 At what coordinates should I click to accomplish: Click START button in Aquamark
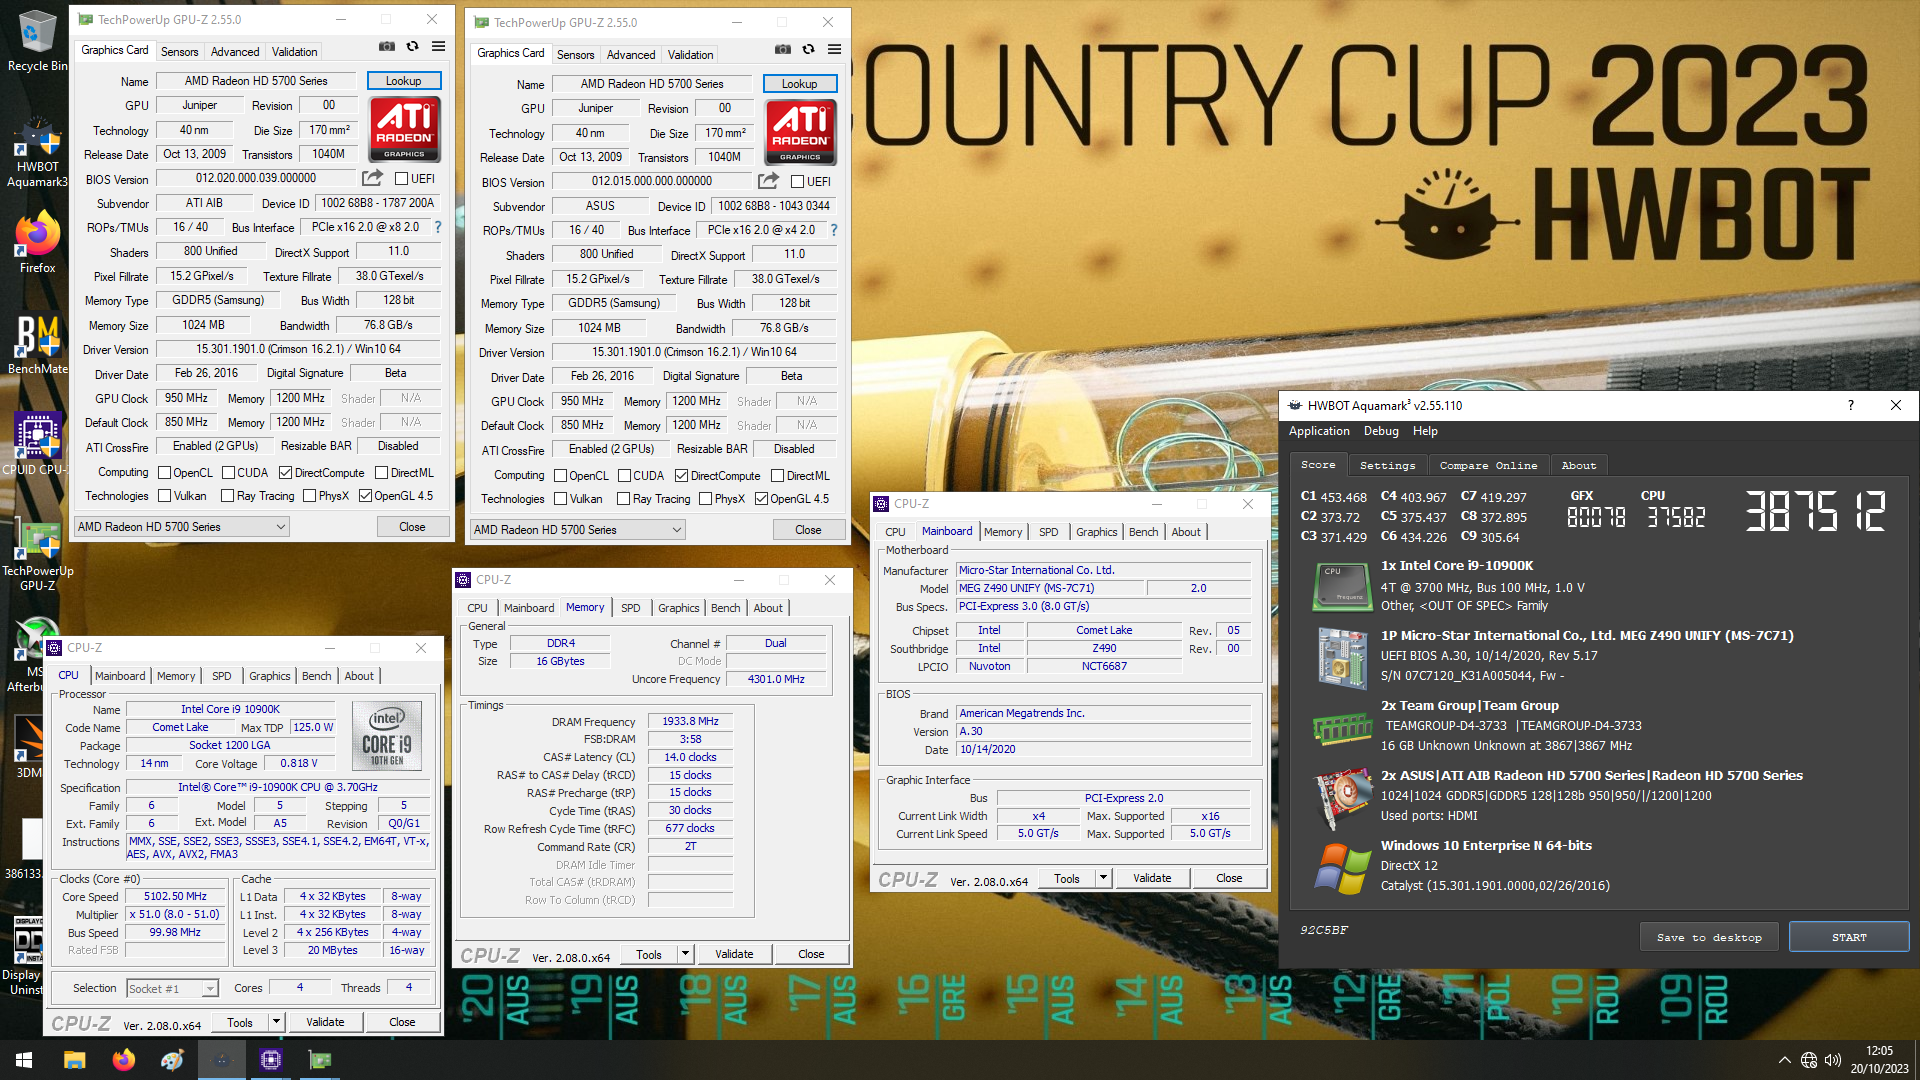tap(1848, 937)
